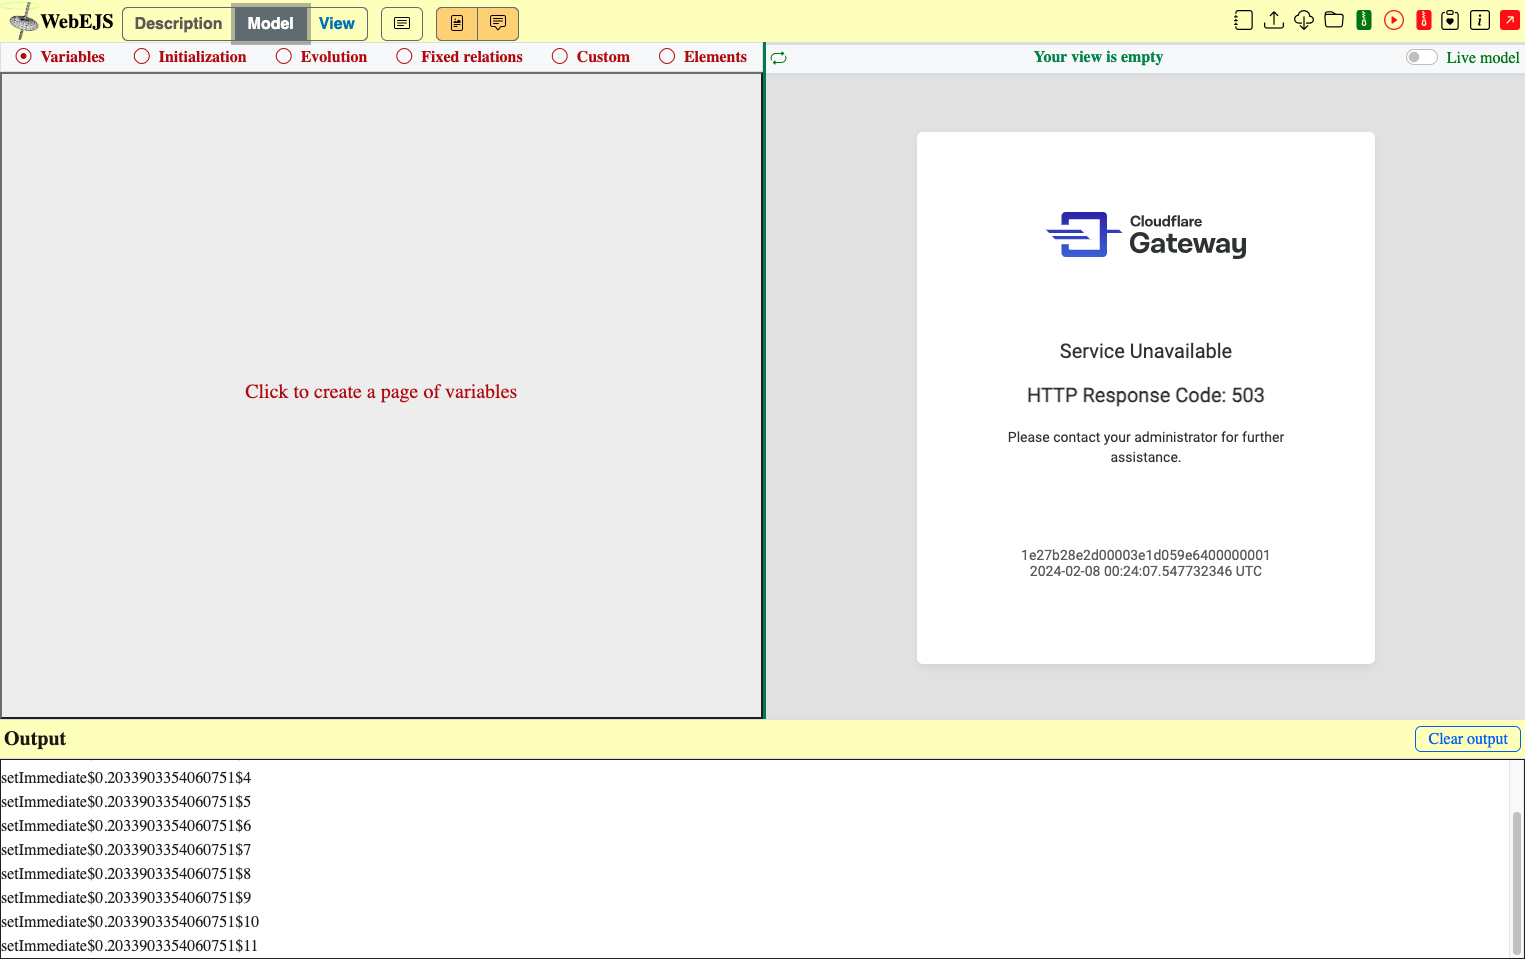1525x959 pixels.
Task: Switch to the View tab
Action: (x=337, y=23)
